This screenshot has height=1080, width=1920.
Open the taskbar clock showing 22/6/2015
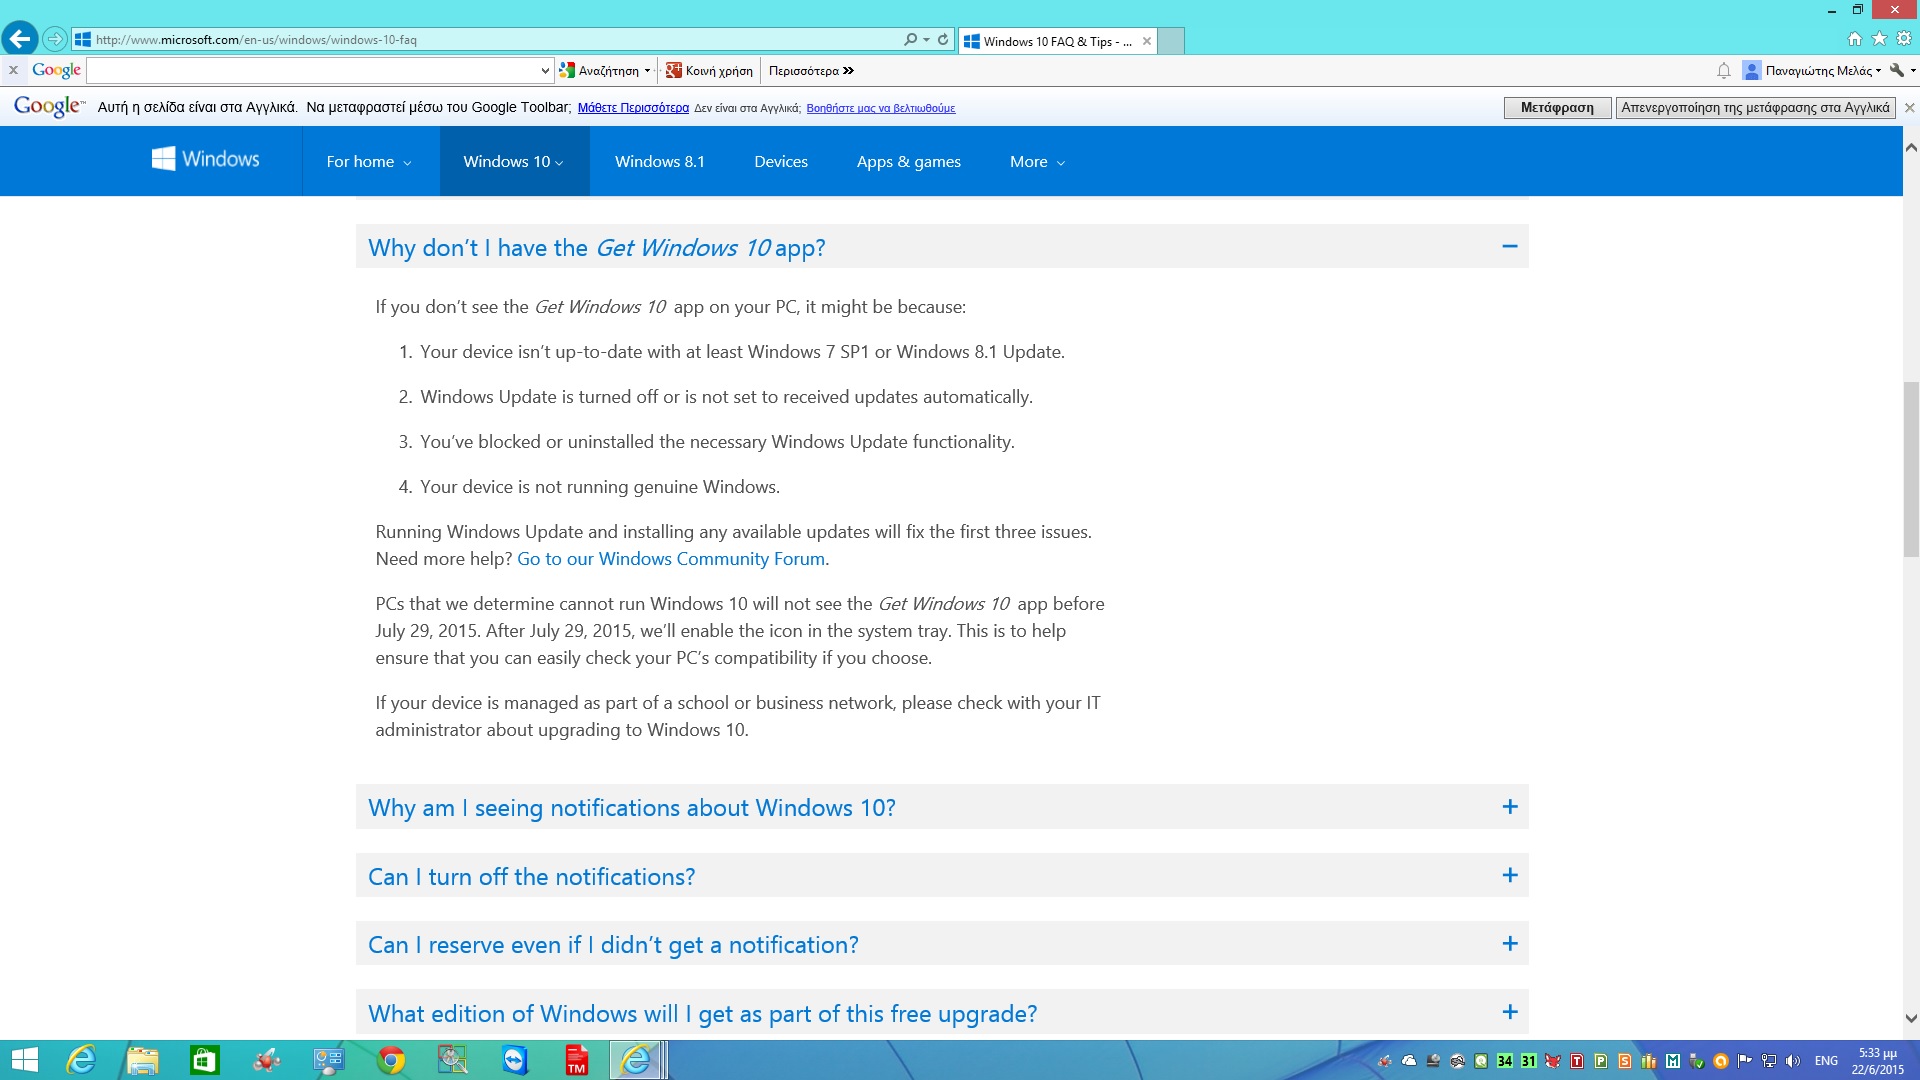tap(1877, 1061)
